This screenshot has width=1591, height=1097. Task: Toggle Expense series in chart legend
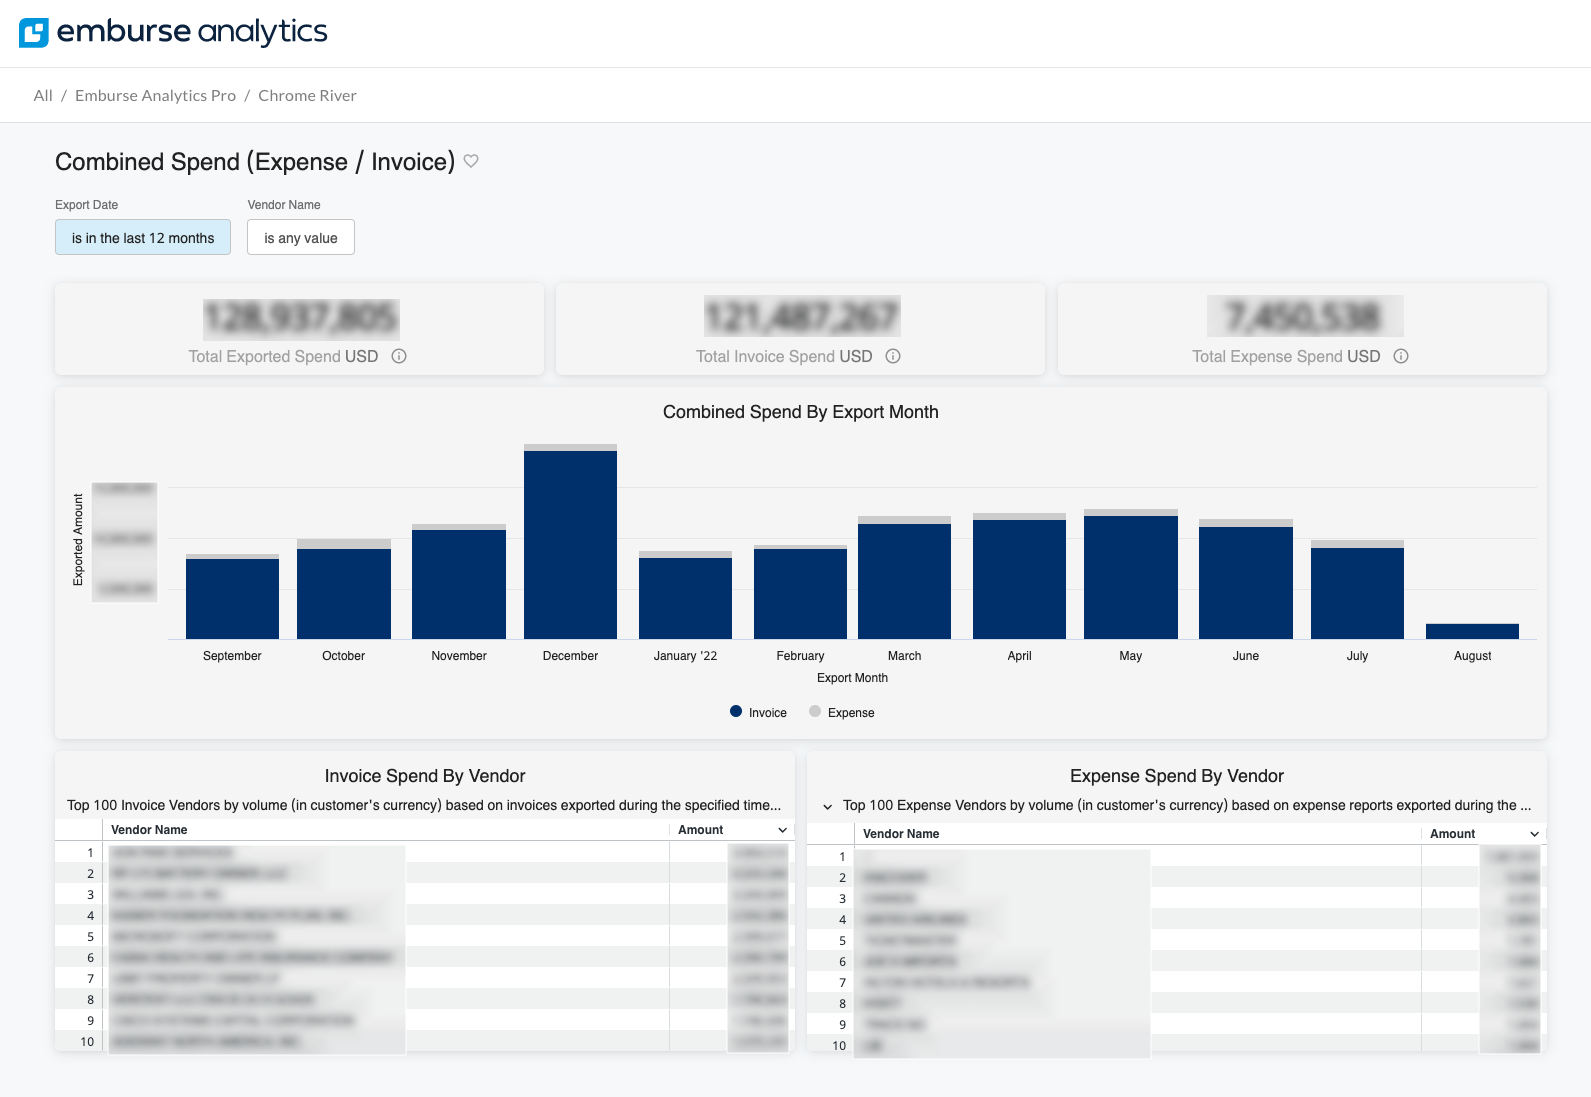pos(841,712)
